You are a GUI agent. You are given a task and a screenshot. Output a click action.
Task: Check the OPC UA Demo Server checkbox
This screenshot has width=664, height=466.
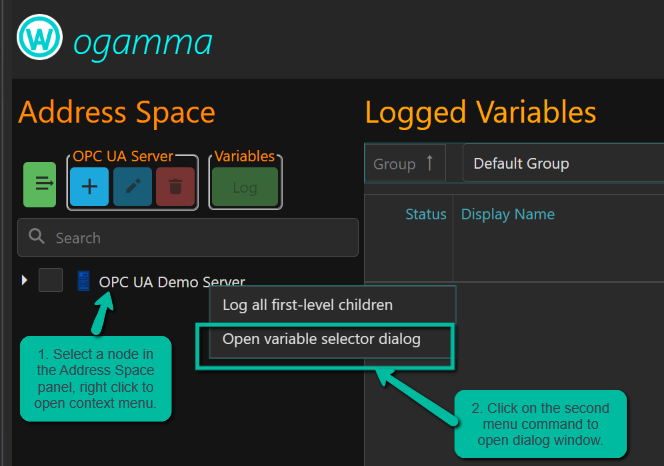click(x=51, y=281)
